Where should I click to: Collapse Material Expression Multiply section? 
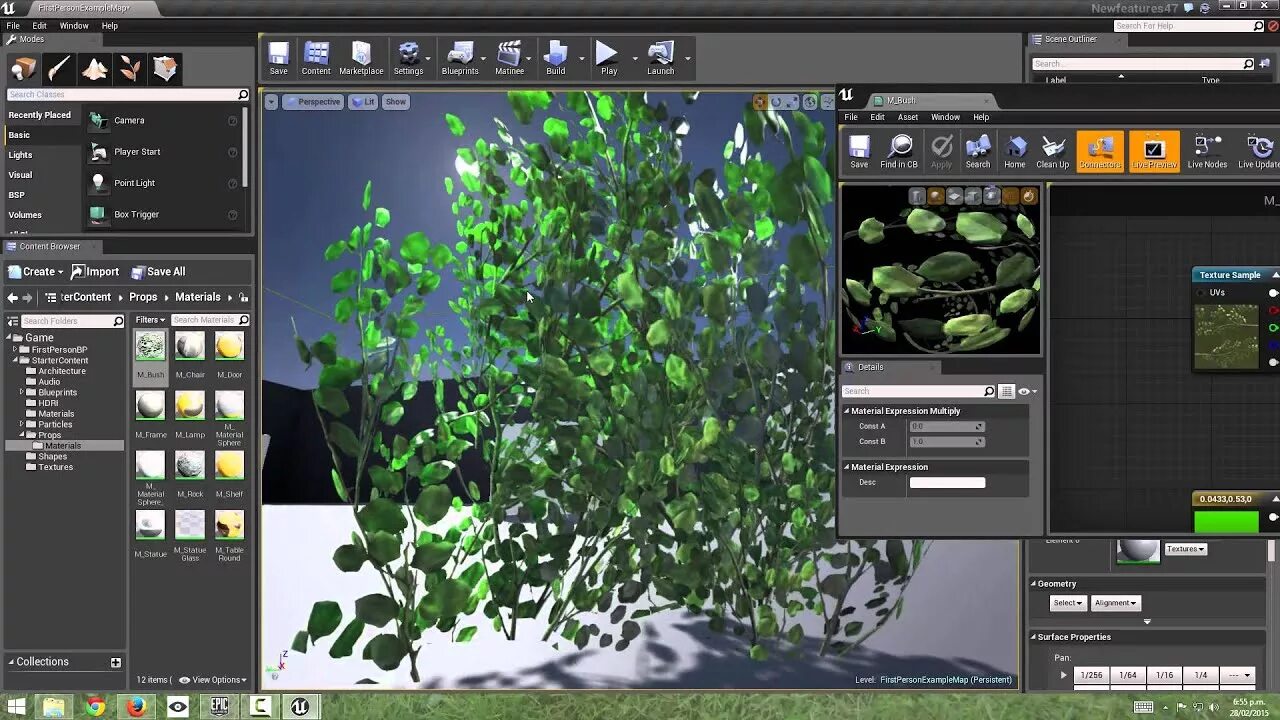tap(847, 411)
